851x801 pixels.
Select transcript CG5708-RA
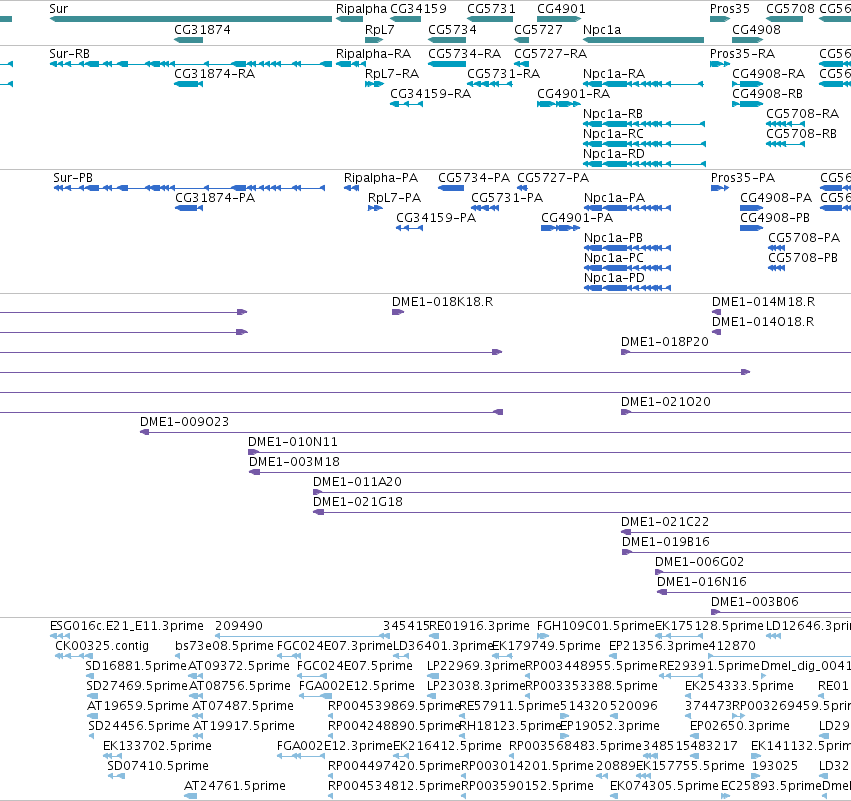coord(785,124)
